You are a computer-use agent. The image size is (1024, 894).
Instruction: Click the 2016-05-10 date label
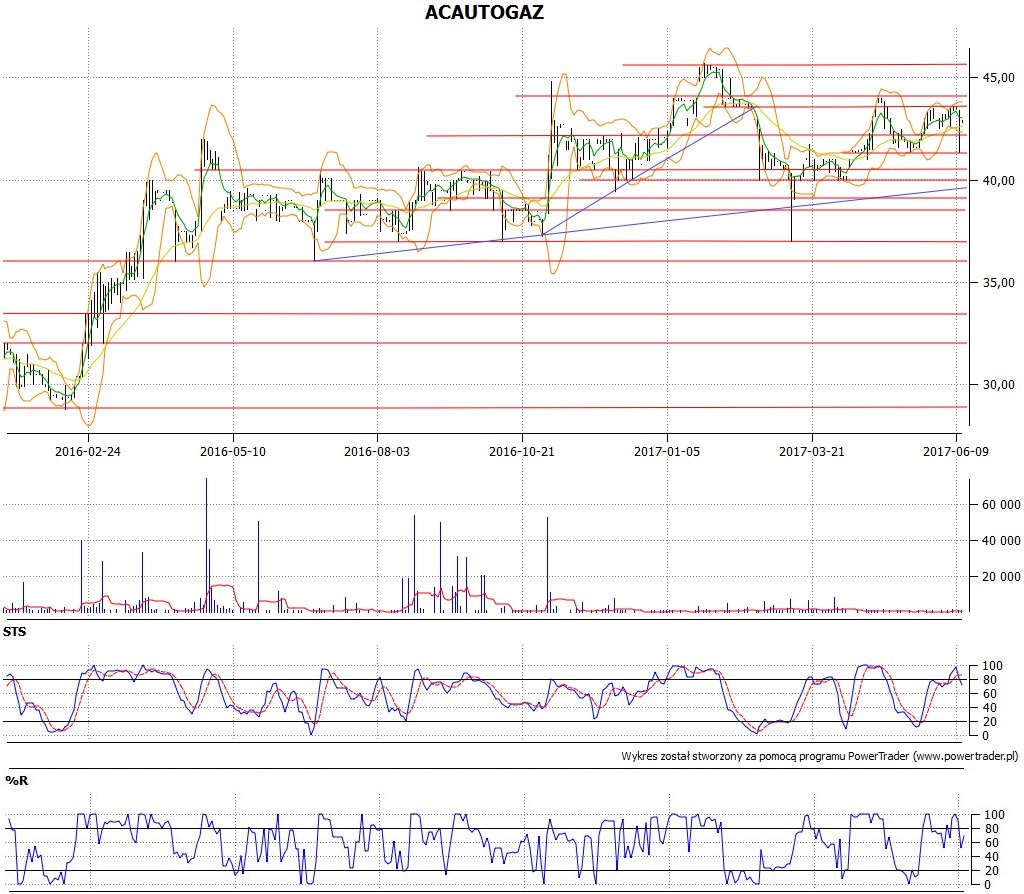tap(232, 451)
